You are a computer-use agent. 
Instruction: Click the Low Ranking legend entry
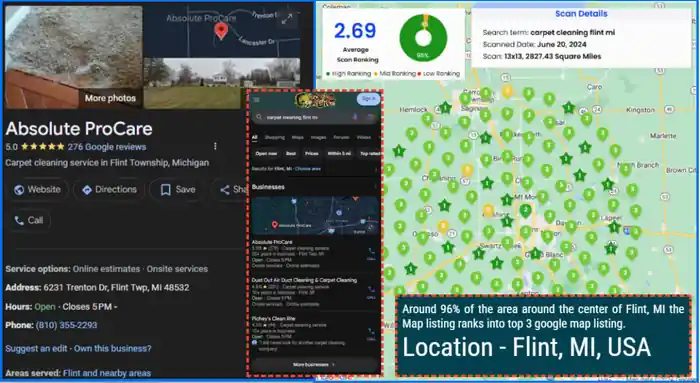coord(439,74)
